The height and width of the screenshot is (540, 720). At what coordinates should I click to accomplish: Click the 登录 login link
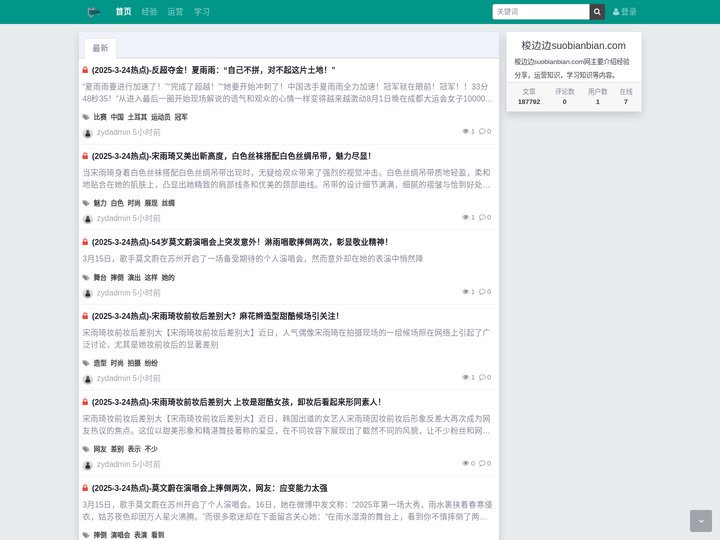624,12
